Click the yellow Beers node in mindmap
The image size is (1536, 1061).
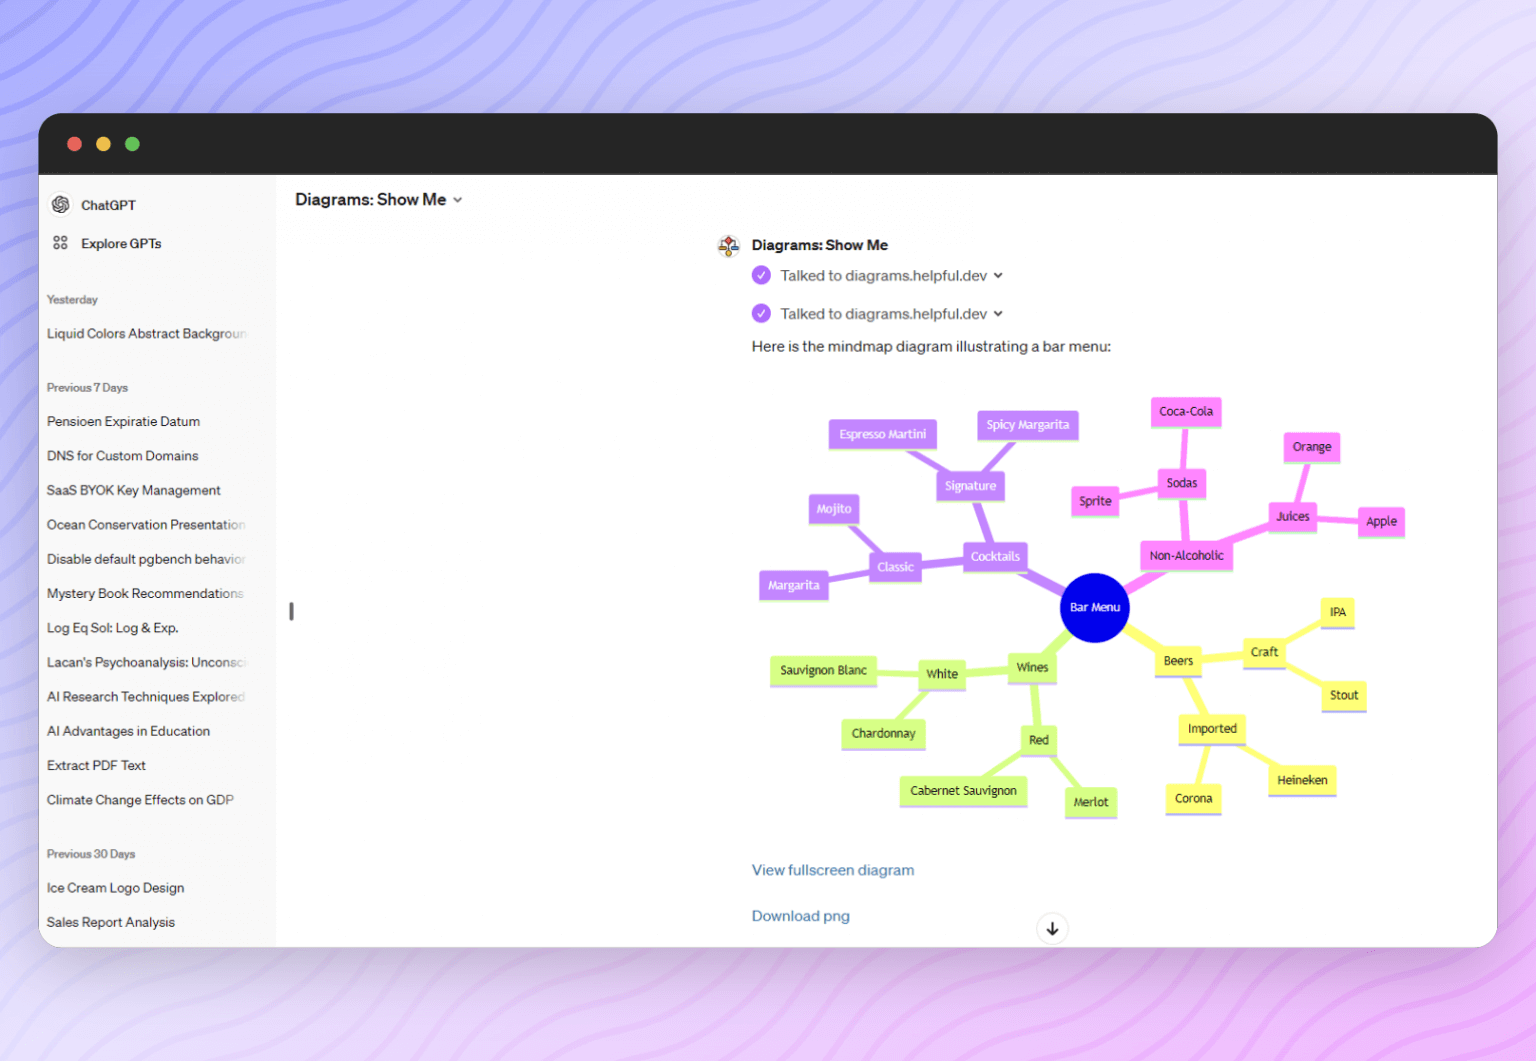pos(1178,661)
